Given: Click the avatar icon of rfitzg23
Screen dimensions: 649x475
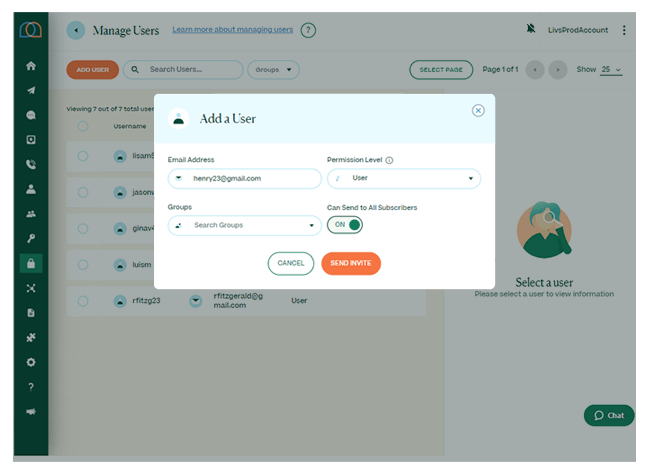Looking at the screenshot, I should pos(120,301).
